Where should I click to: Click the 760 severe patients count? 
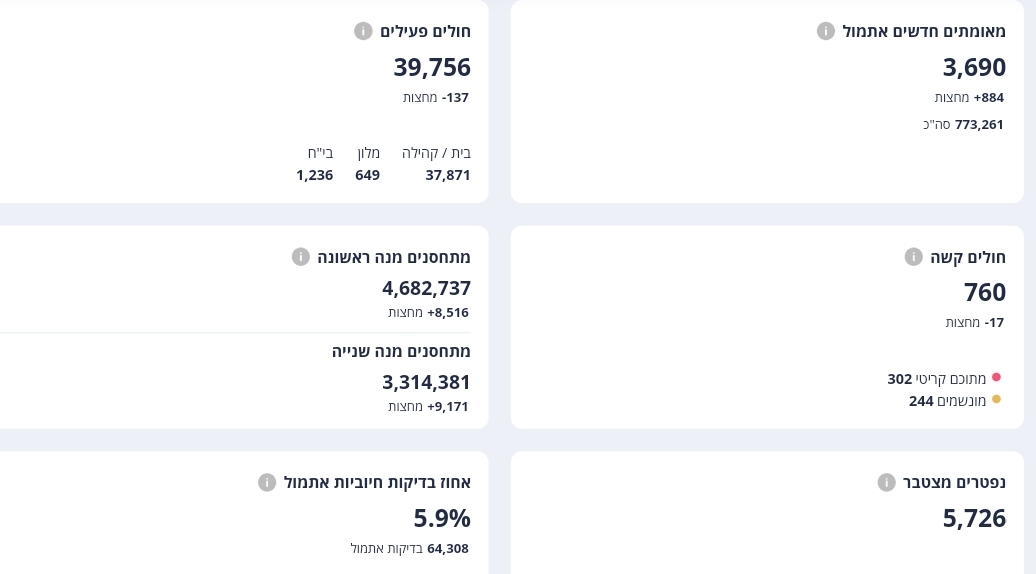[x=985, y=292]
